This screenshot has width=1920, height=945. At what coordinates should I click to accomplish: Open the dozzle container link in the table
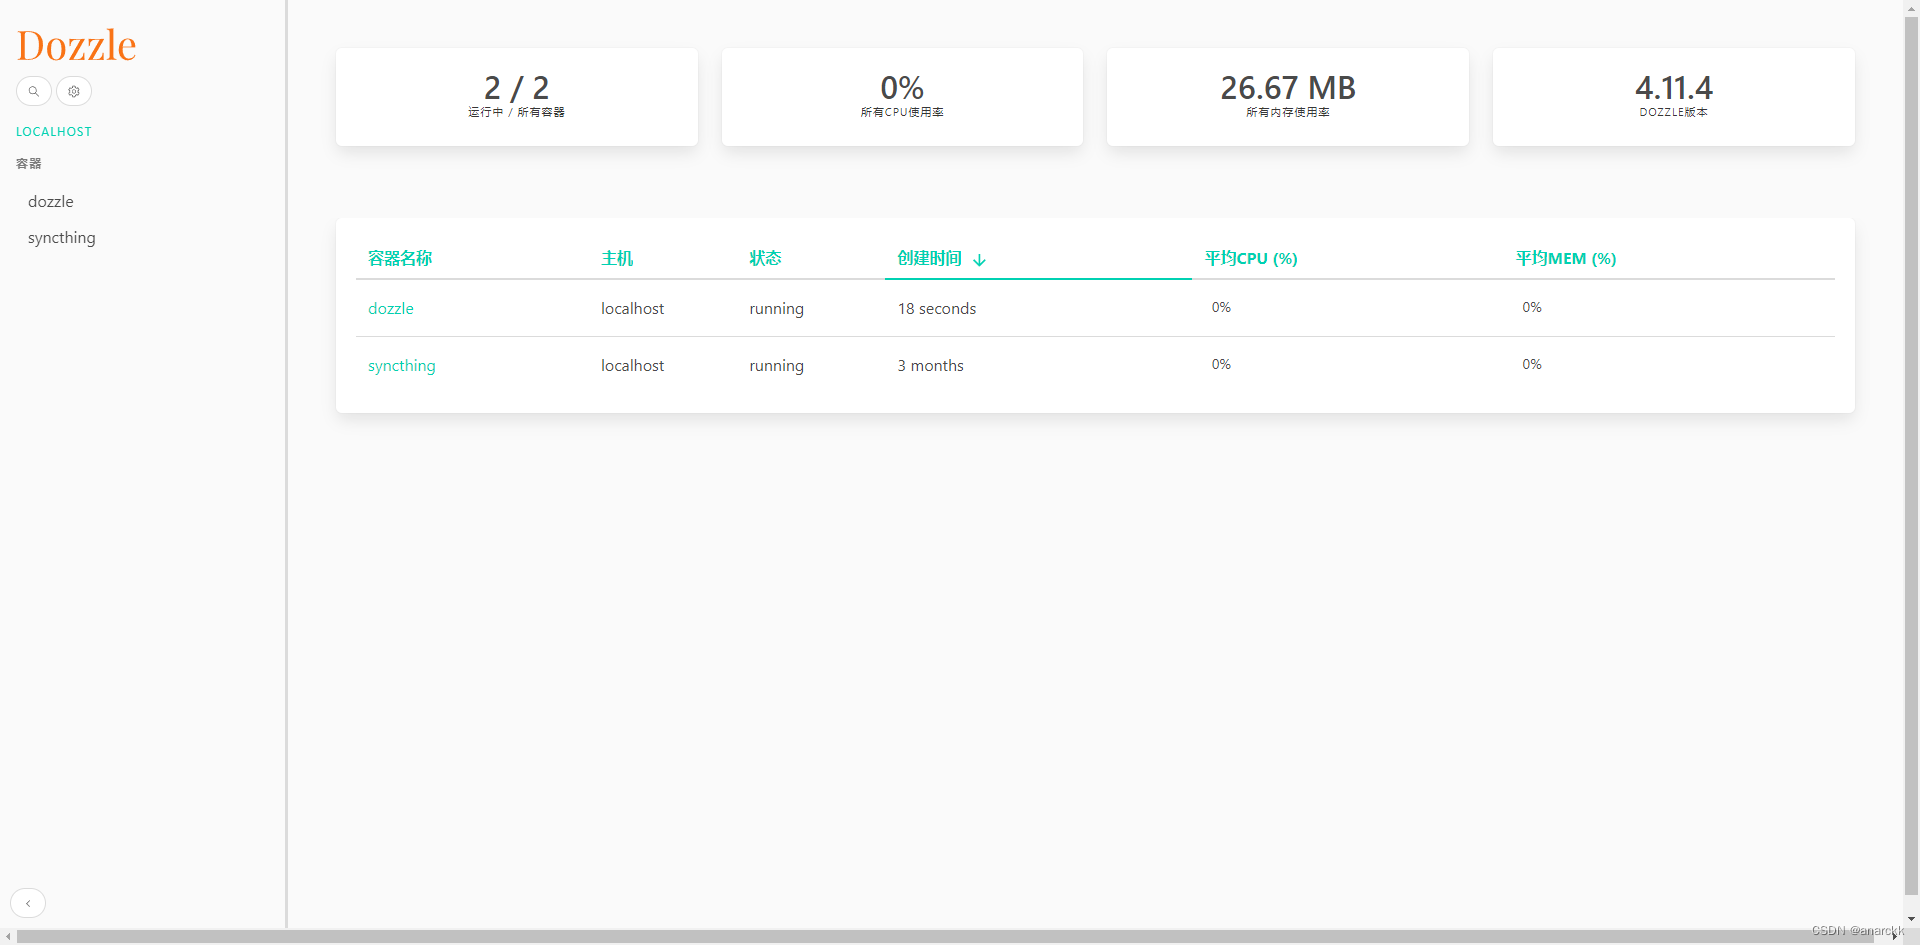tap(390, 308)
